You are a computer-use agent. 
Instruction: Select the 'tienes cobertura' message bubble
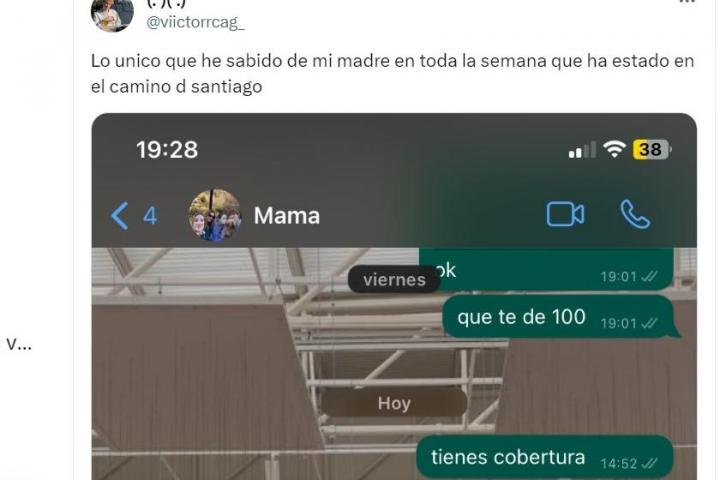click(545, 457)
